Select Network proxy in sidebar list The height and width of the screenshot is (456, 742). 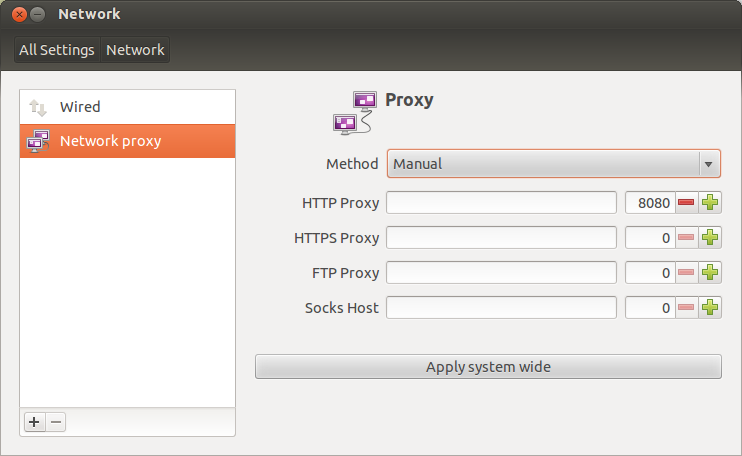tap(127, 141)
